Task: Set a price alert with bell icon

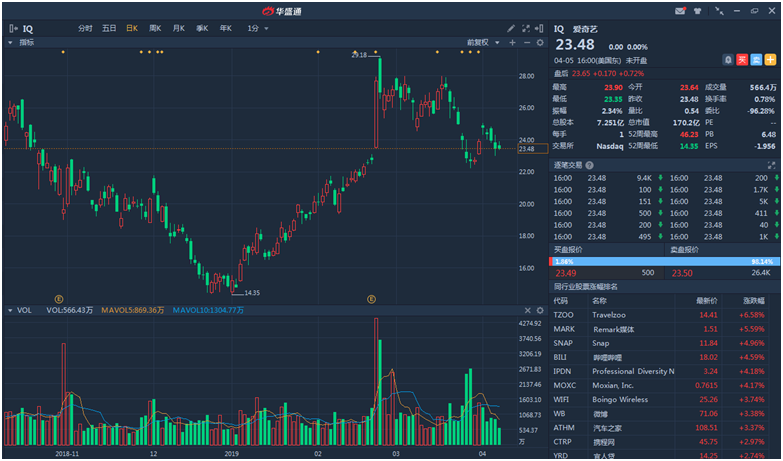Action: [728, 60]
